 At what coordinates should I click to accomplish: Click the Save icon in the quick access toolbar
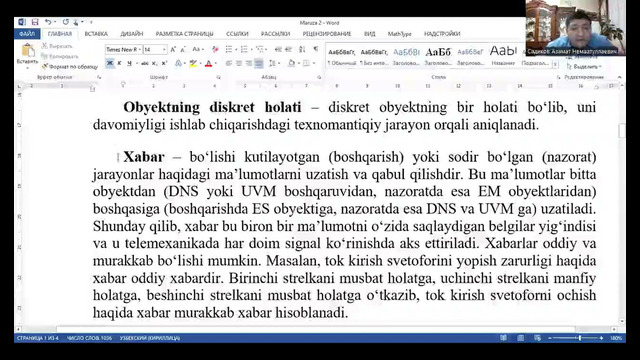(x=35, y=22)
